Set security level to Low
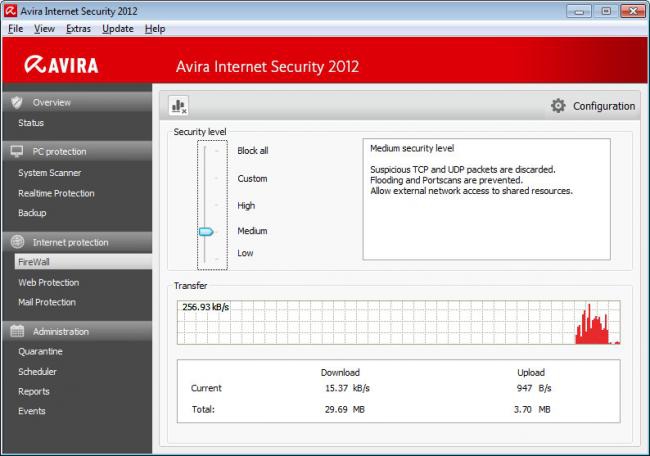Viewport: 650px width, 456px height. 245,253
